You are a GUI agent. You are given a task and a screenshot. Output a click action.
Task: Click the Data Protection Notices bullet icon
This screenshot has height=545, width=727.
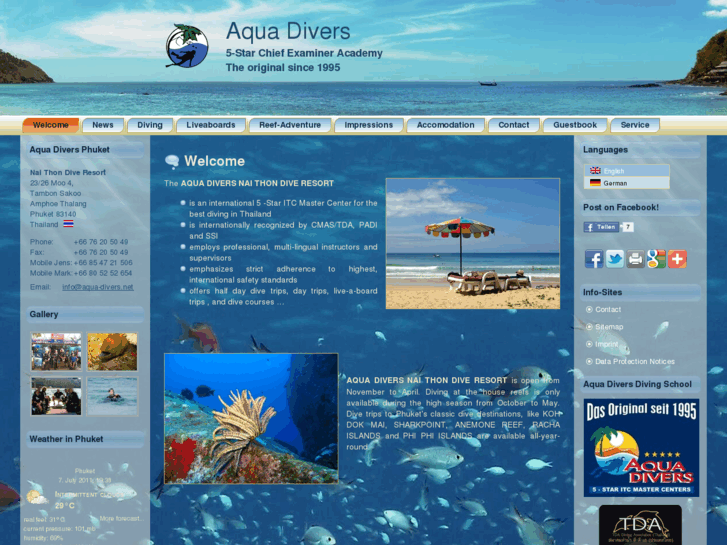click(x=589, y=361)
